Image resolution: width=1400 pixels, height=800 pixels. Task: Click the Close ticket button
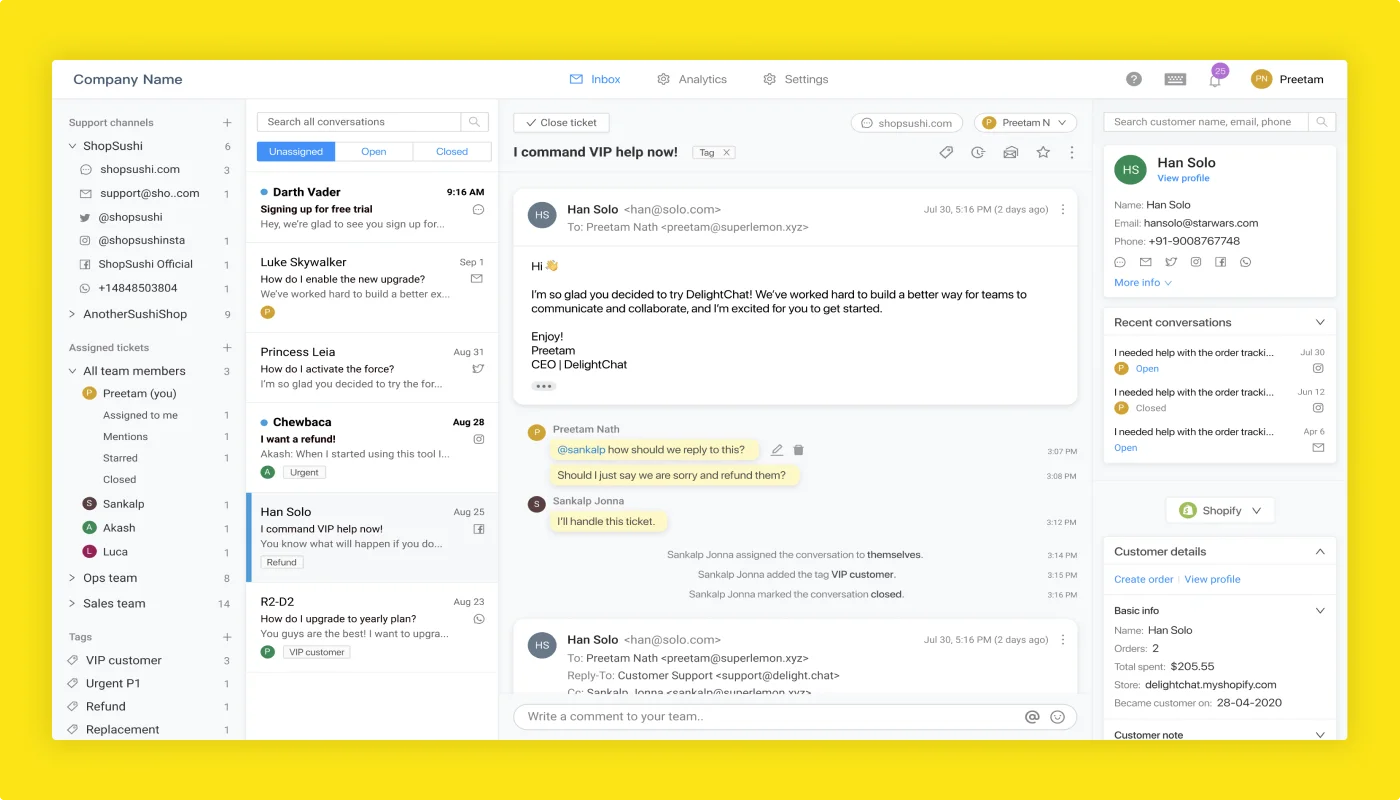560,122
